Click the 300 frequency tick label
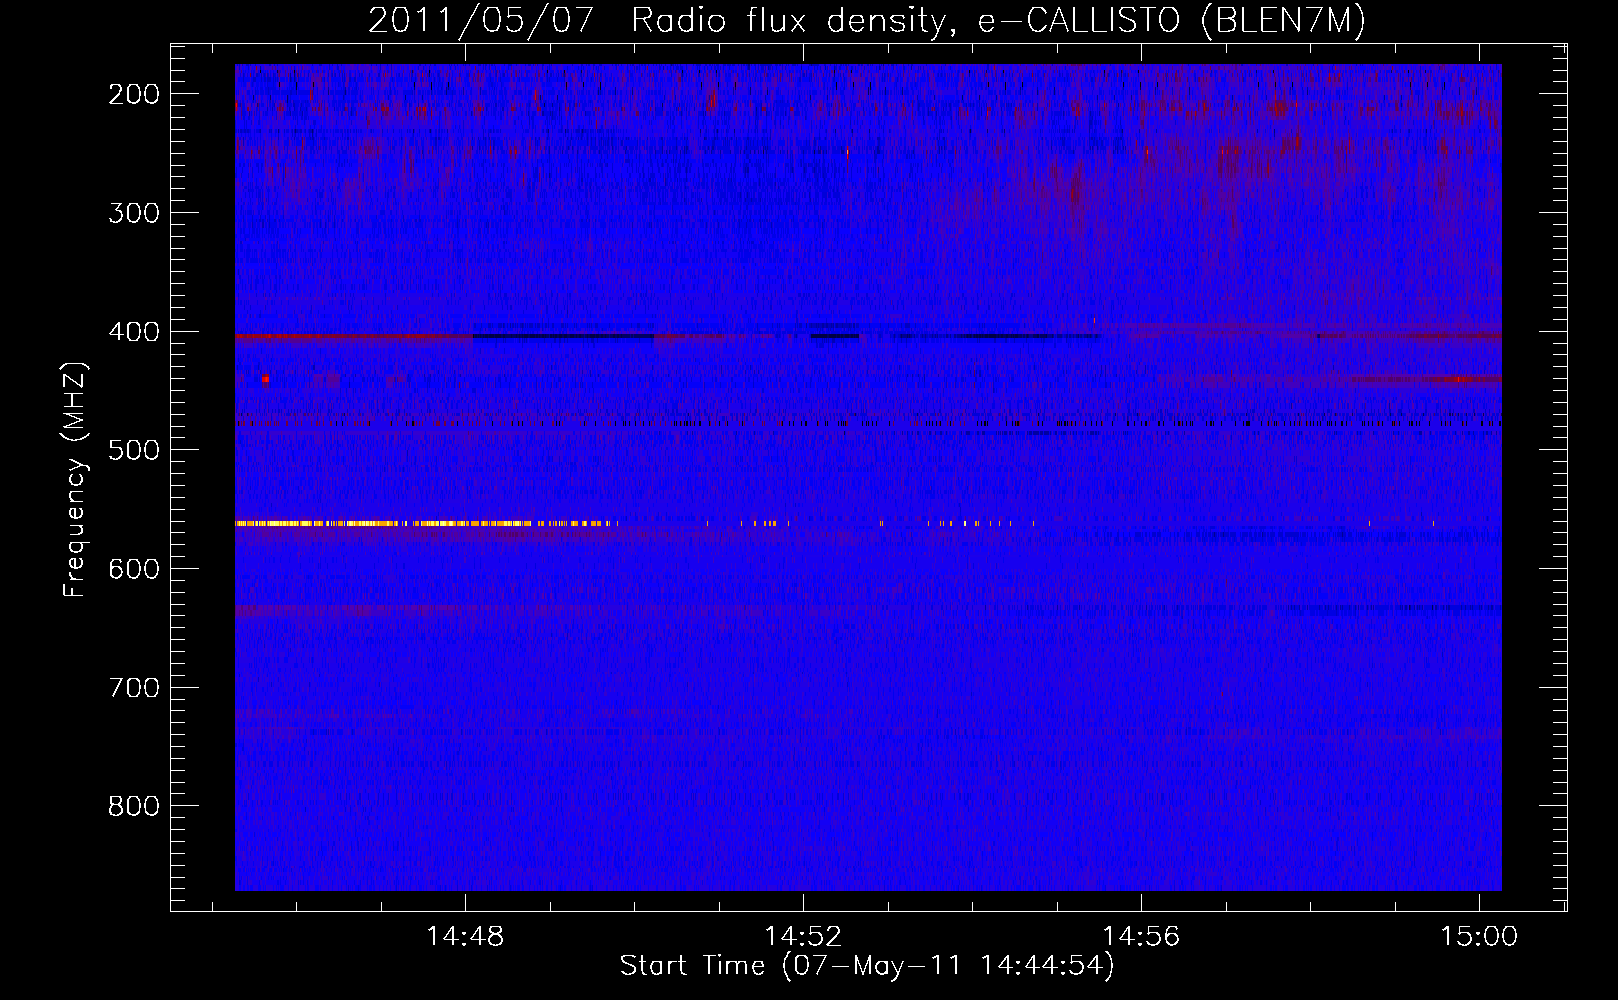Image resolution: width=1618 pixels, height=1000 pixels. coord(134,213)
